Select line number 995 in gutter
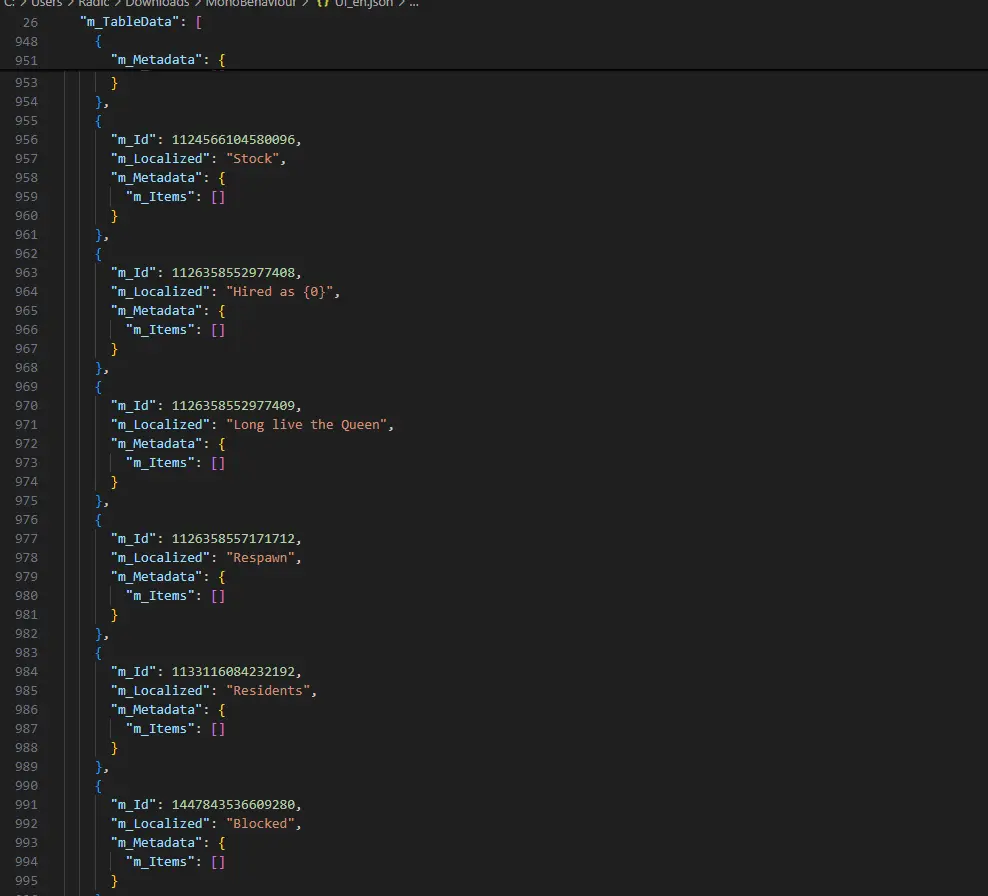Viewport: 988px width, 896px height. [x=26, y=881]
